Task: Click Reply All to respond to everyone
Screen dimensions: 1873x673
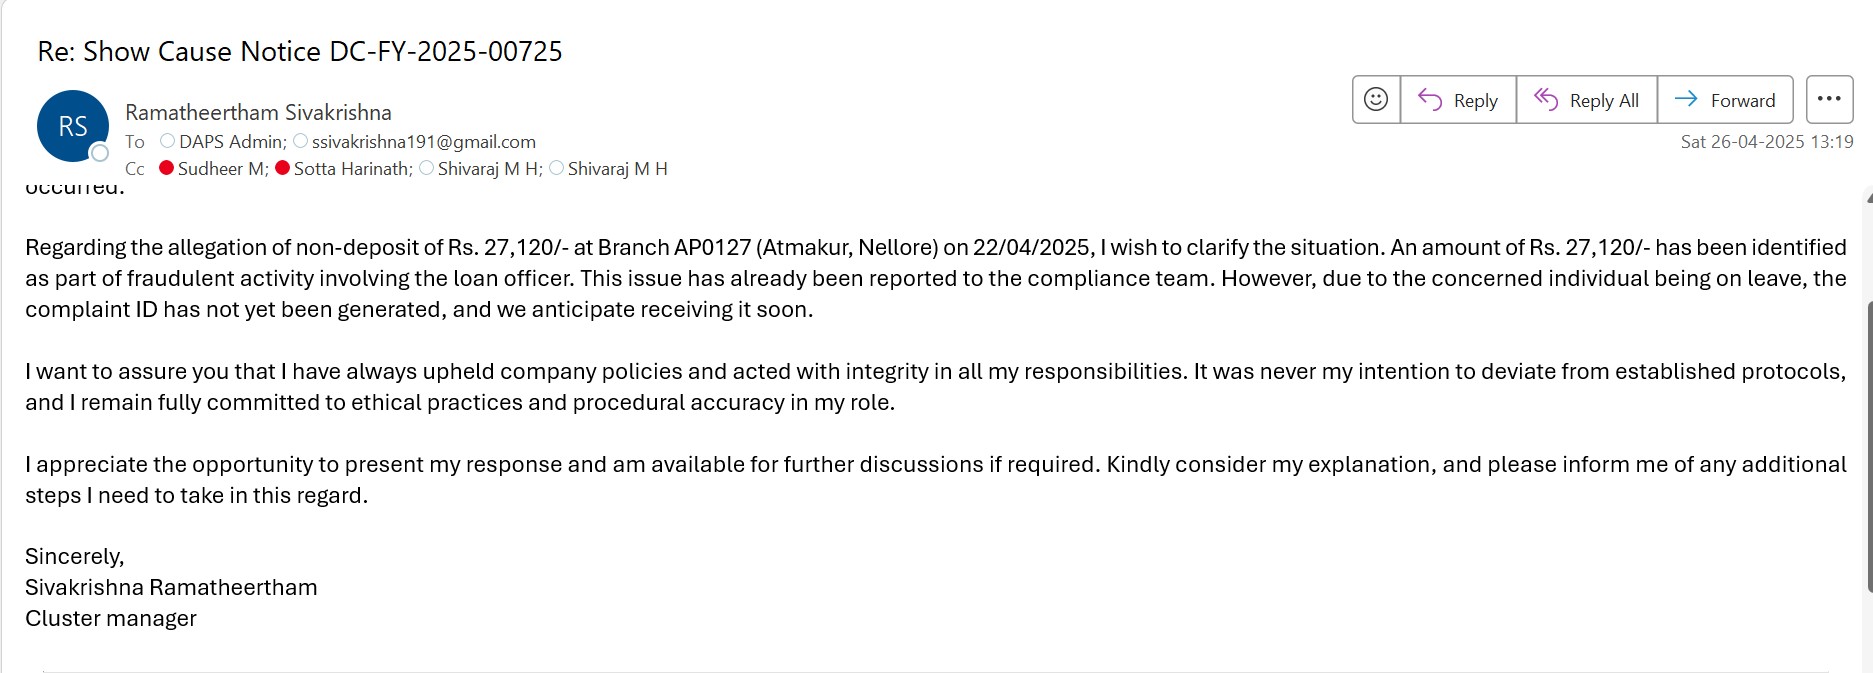Action: (x=1587, y=100)
